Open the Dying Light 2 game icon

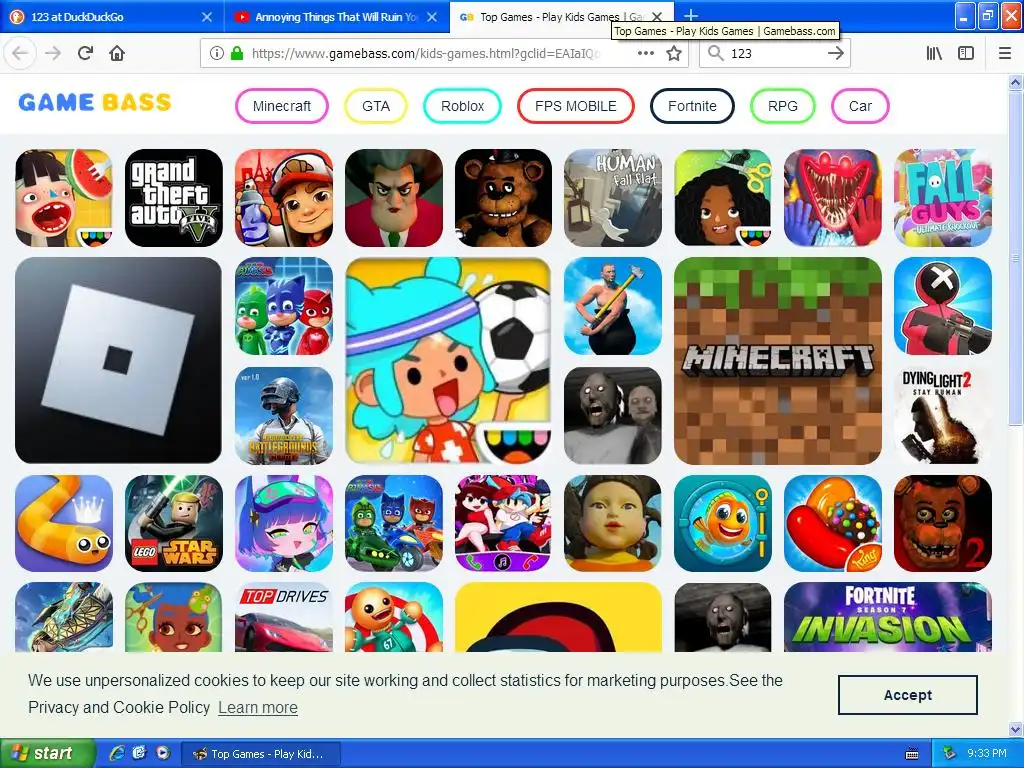(x=943, y=415)
